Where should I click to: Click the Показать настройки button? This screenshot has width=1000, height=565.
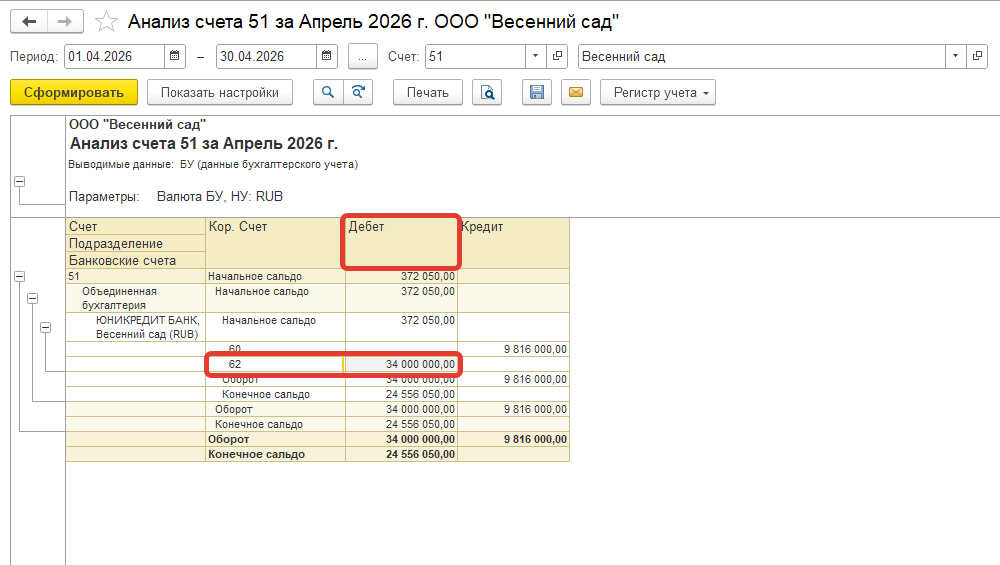pos(220,93)
